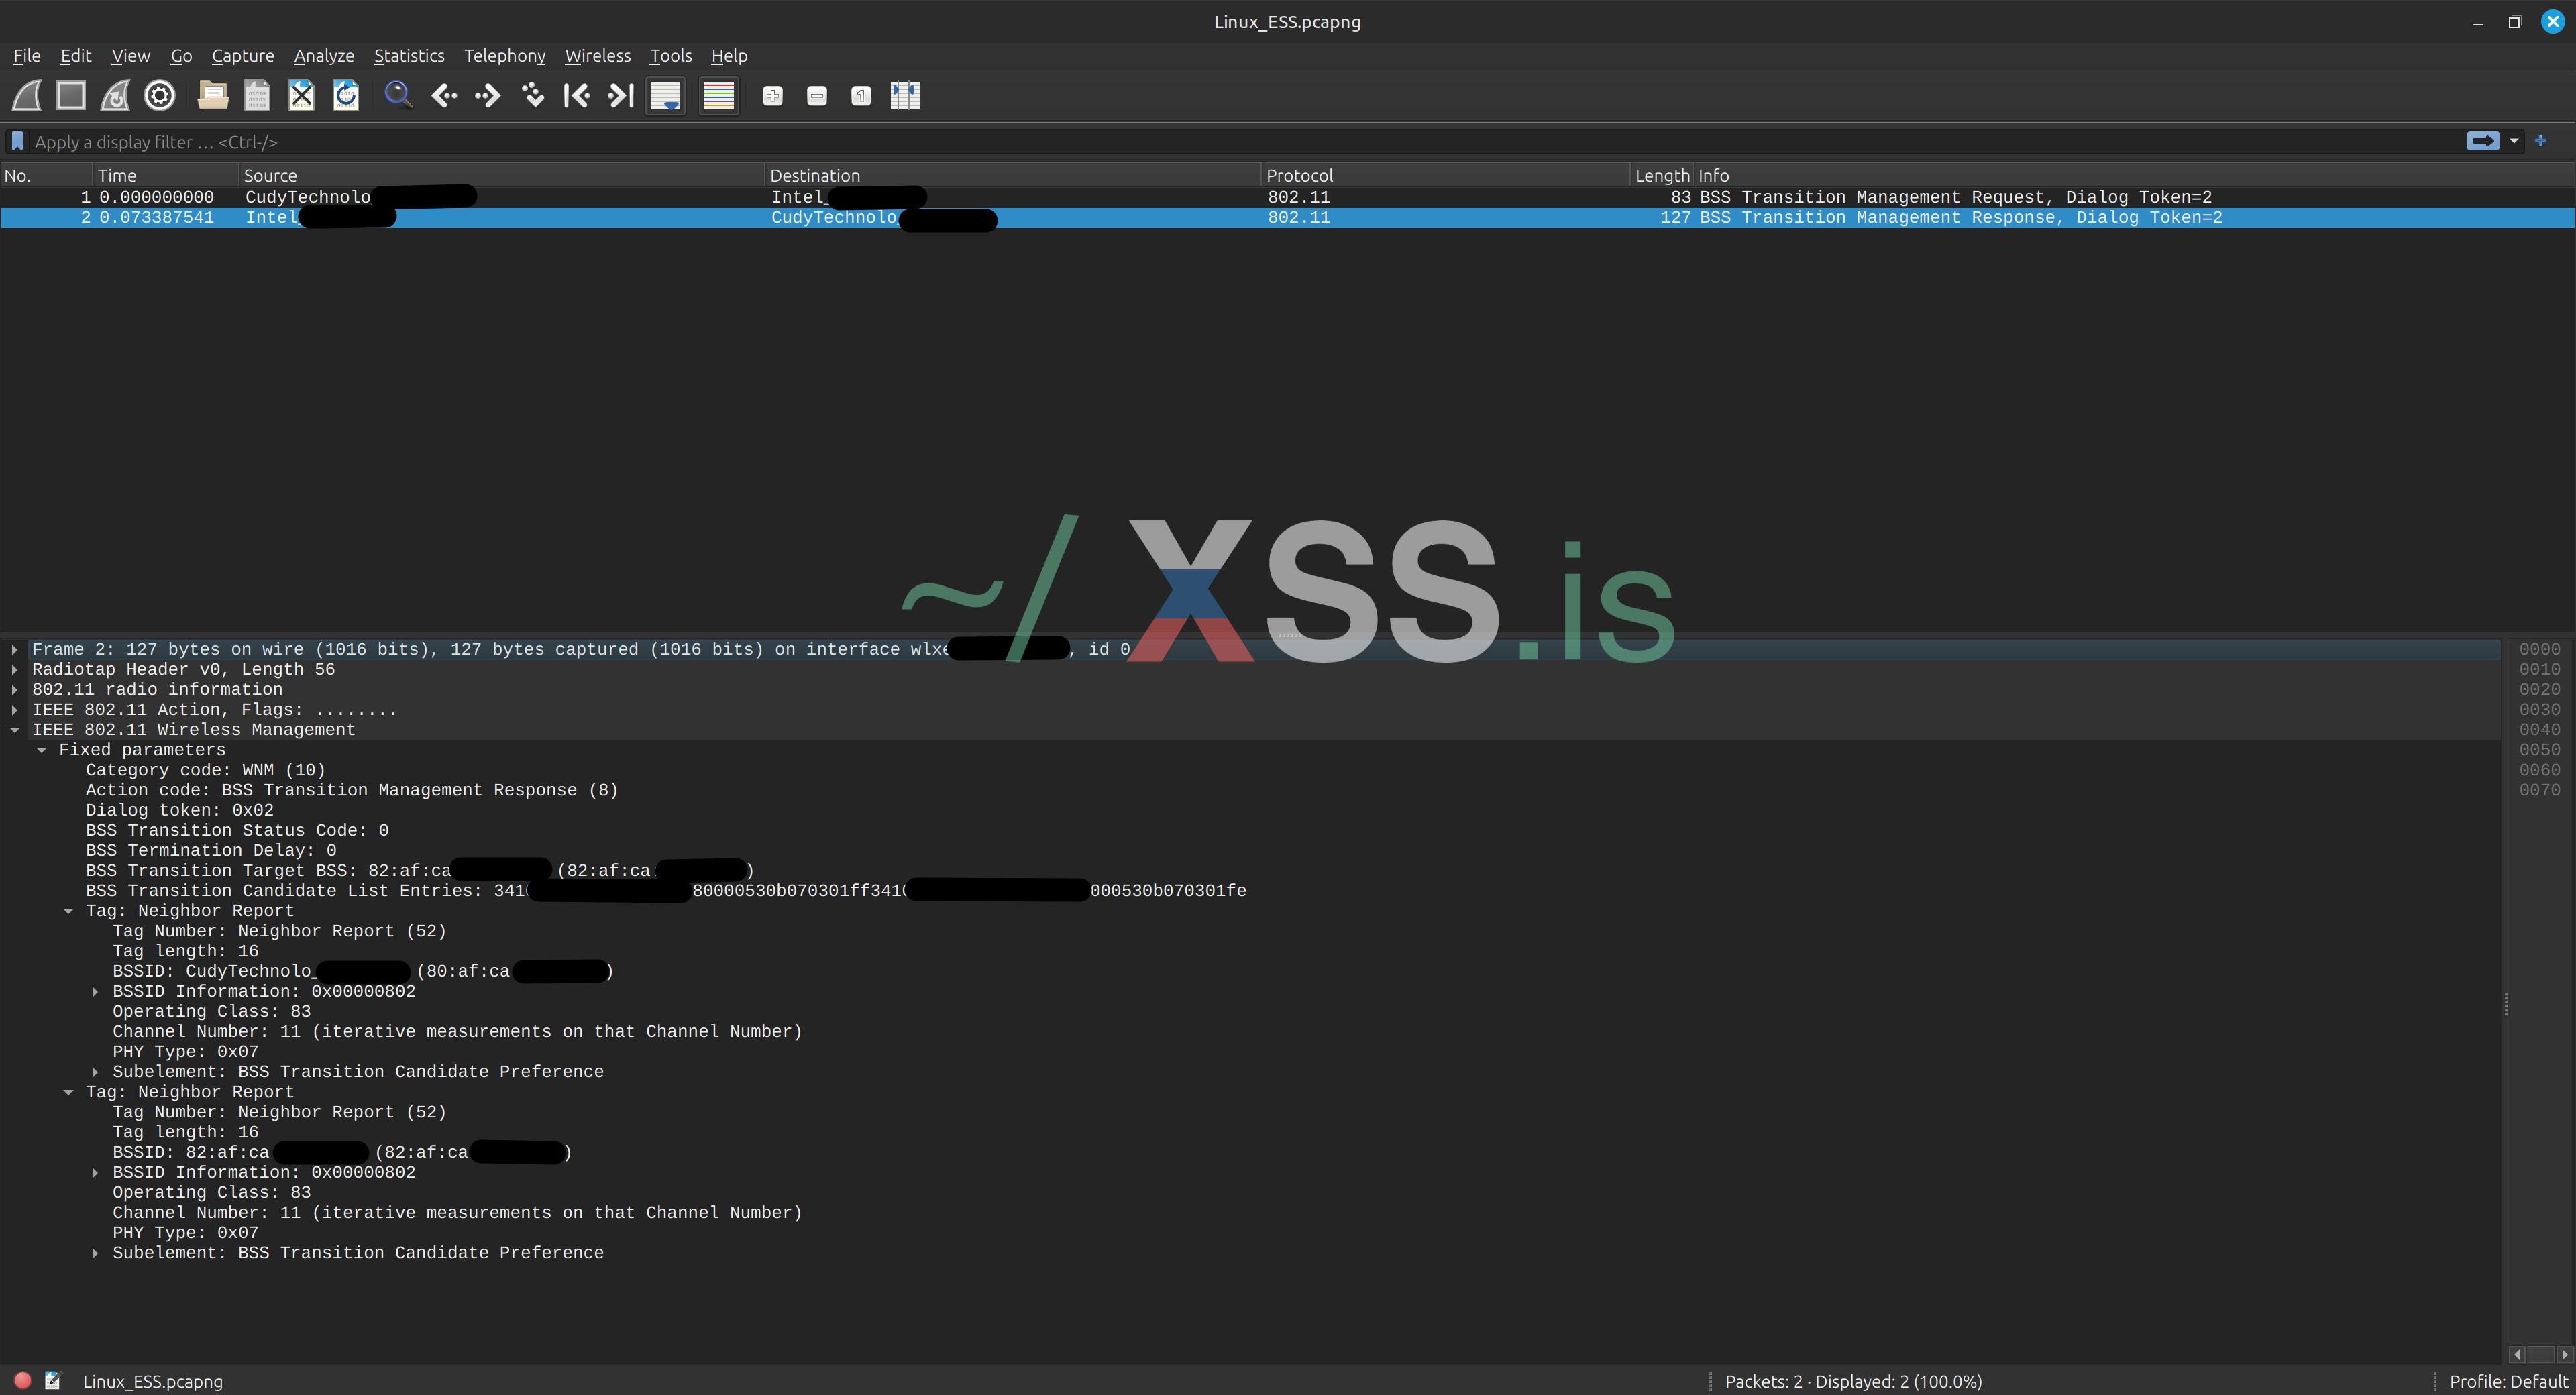Open the Wireless menu
The image size is (2576, 1395).
pos(597,56)
